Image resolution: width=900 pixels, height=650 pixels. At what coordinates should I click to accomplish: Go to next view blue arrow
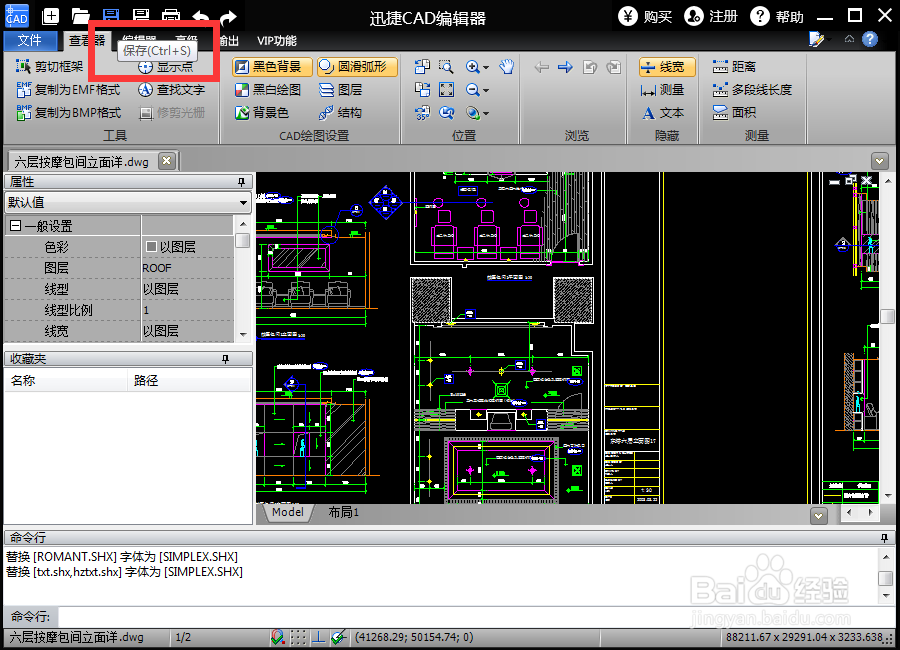point(565,67)
